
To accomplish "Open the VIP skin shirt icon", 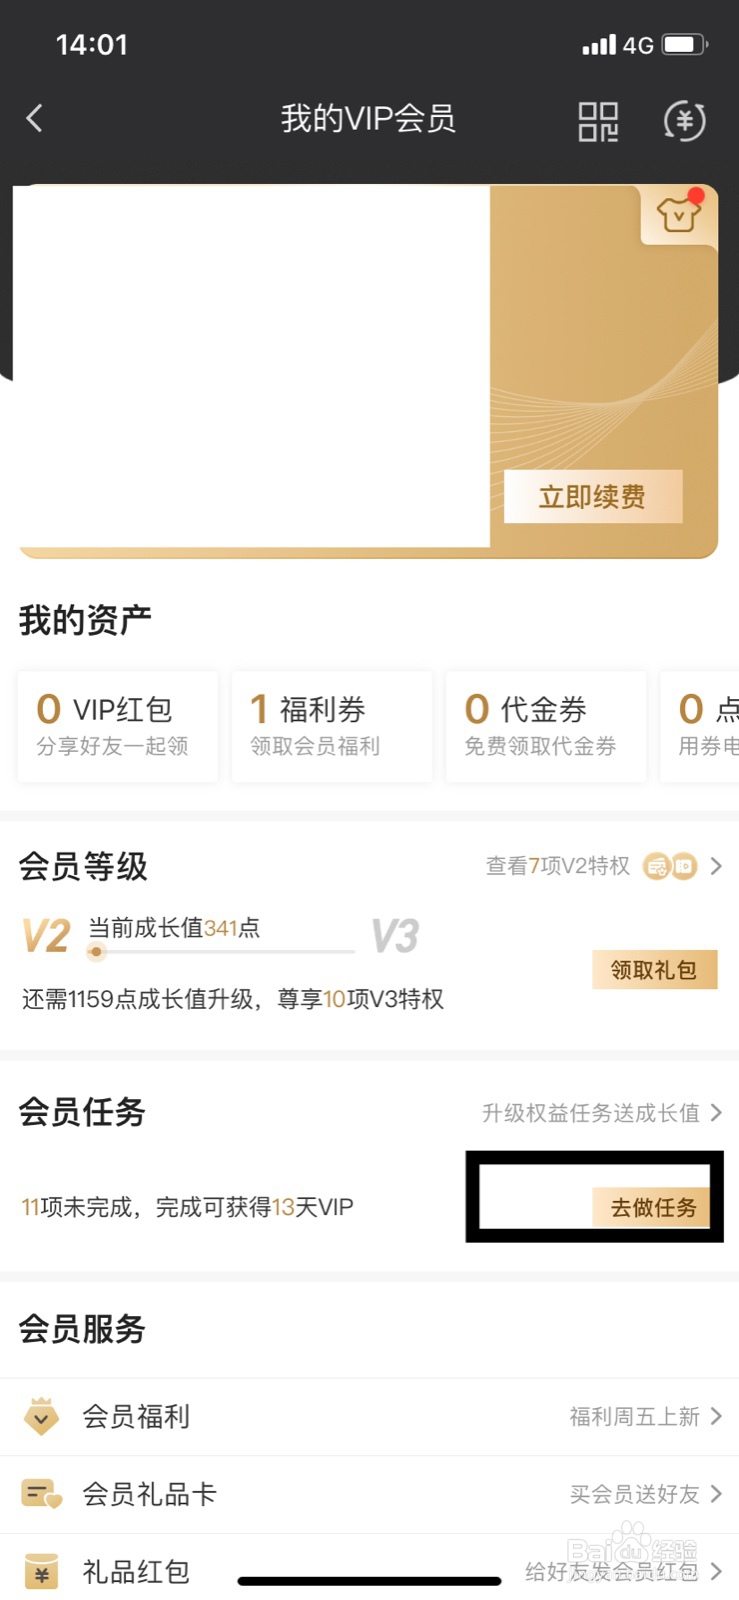I will tap(678, 214).
